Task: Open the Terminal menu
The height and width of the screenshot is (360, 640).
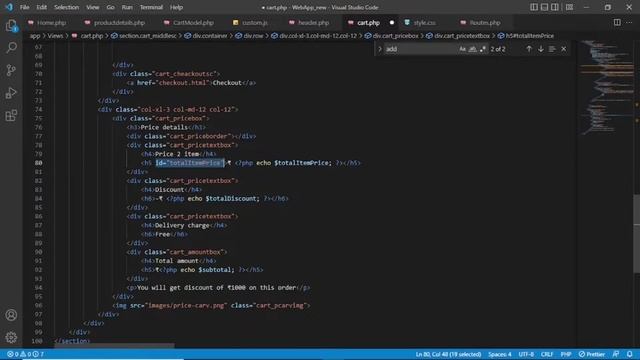Action: [x=151, y=7]
